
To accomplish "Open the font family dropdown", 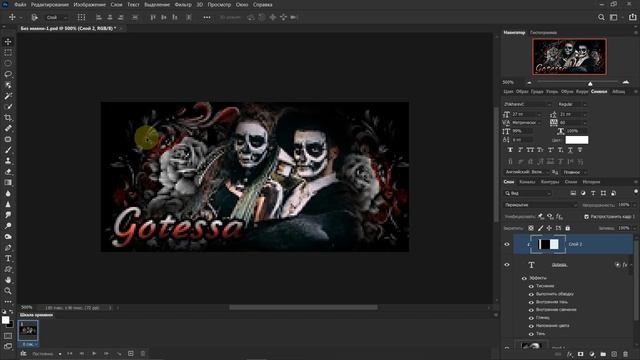I will point(527,104).
